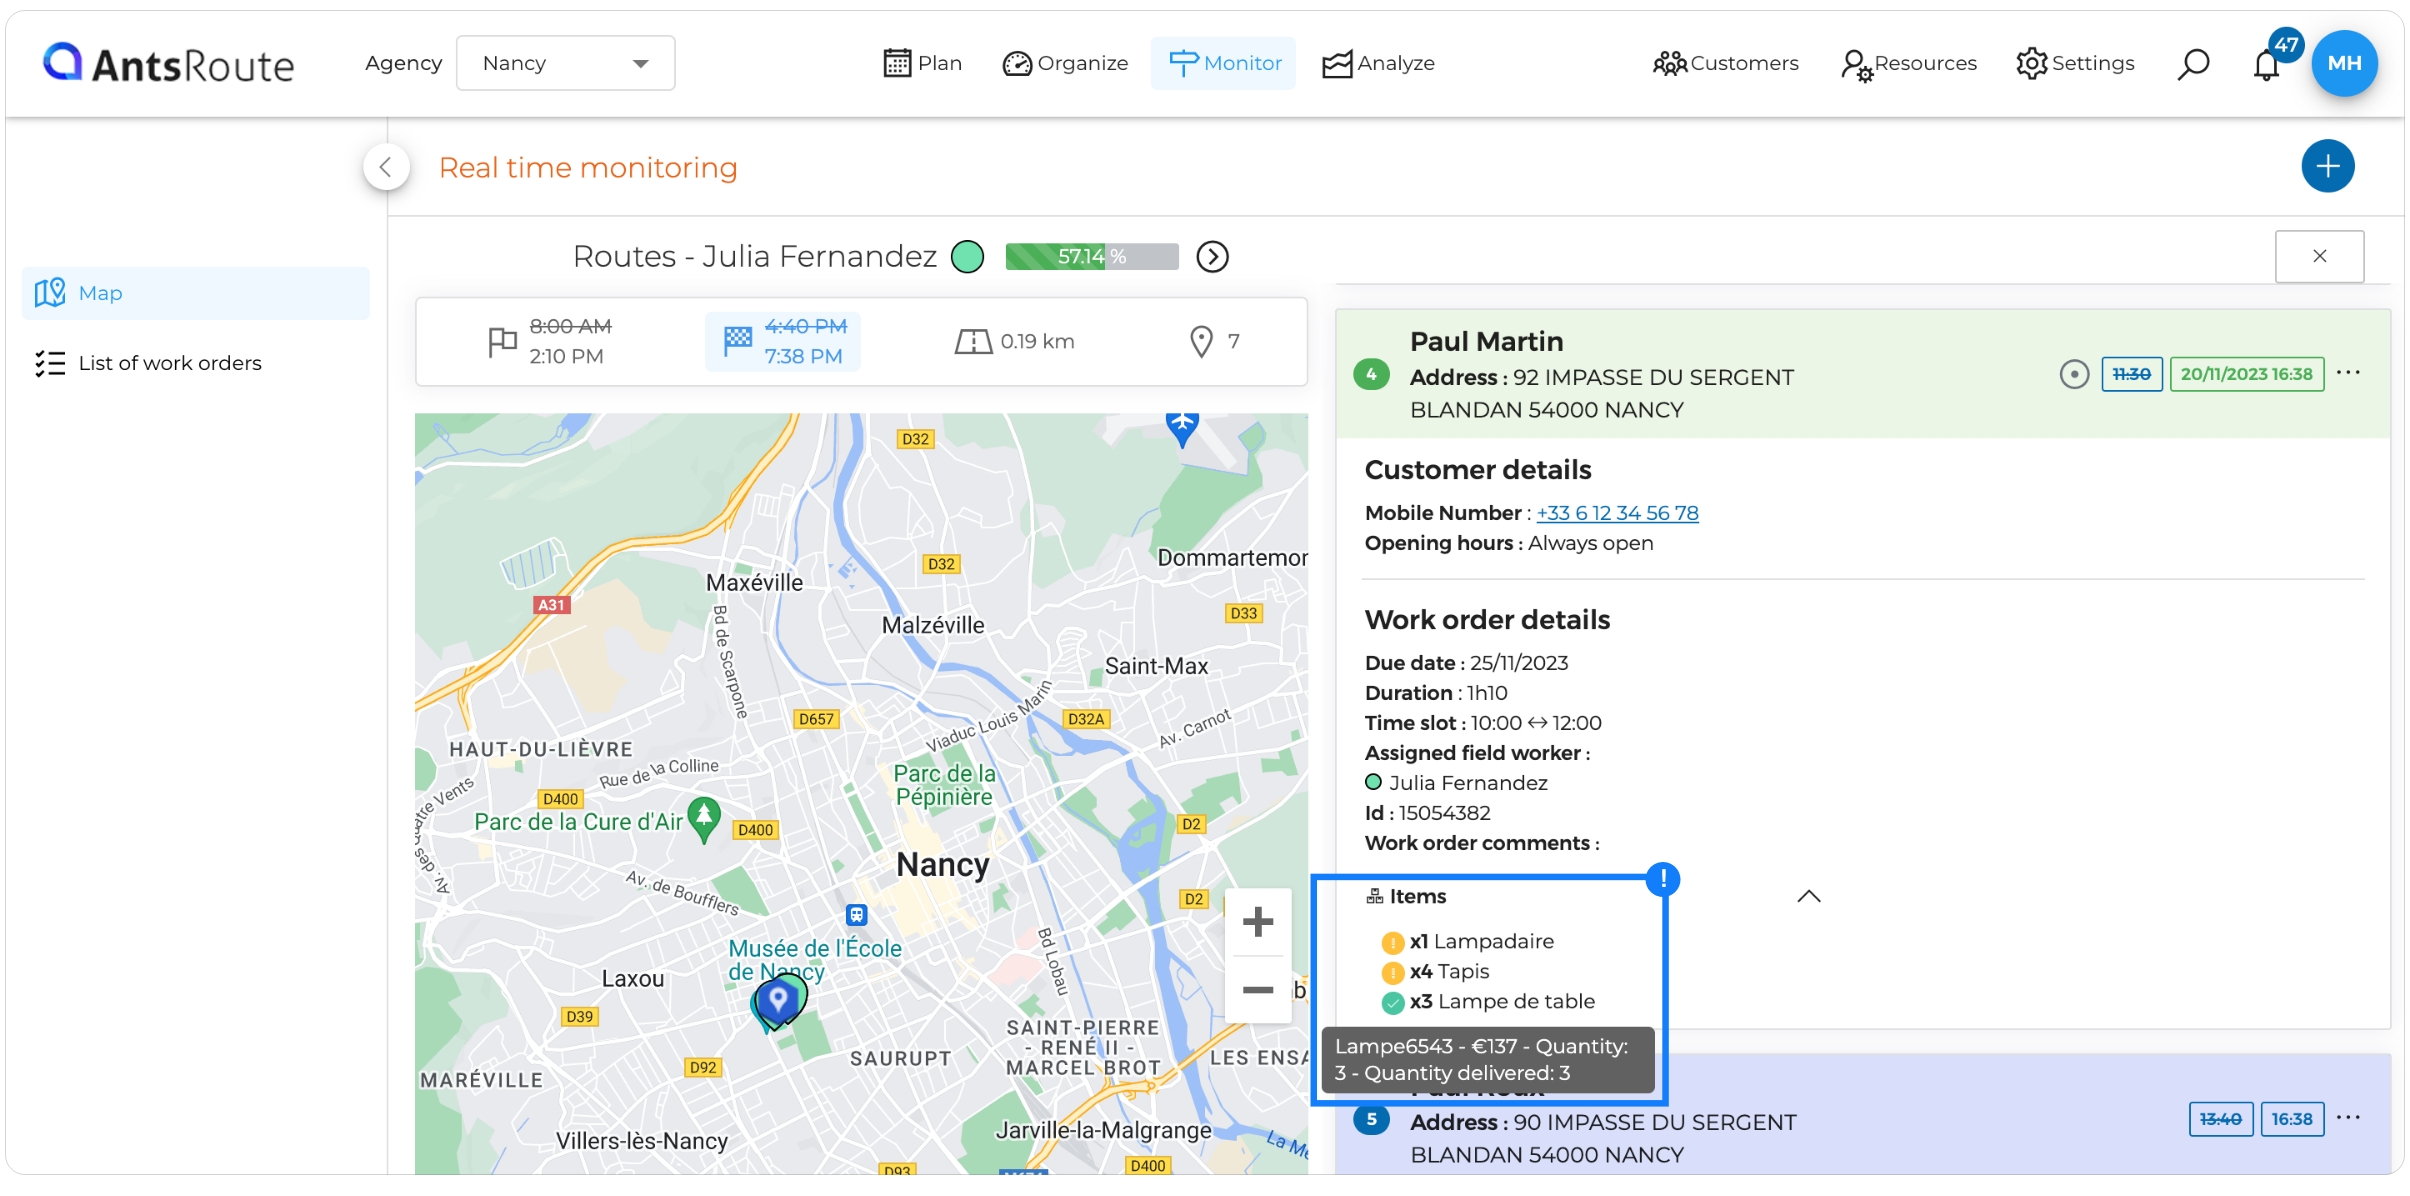Call the mobile number +33 6 12 34 56 78
Viewport: 2410px width, 1196px height.
[x=1617, y=513]
